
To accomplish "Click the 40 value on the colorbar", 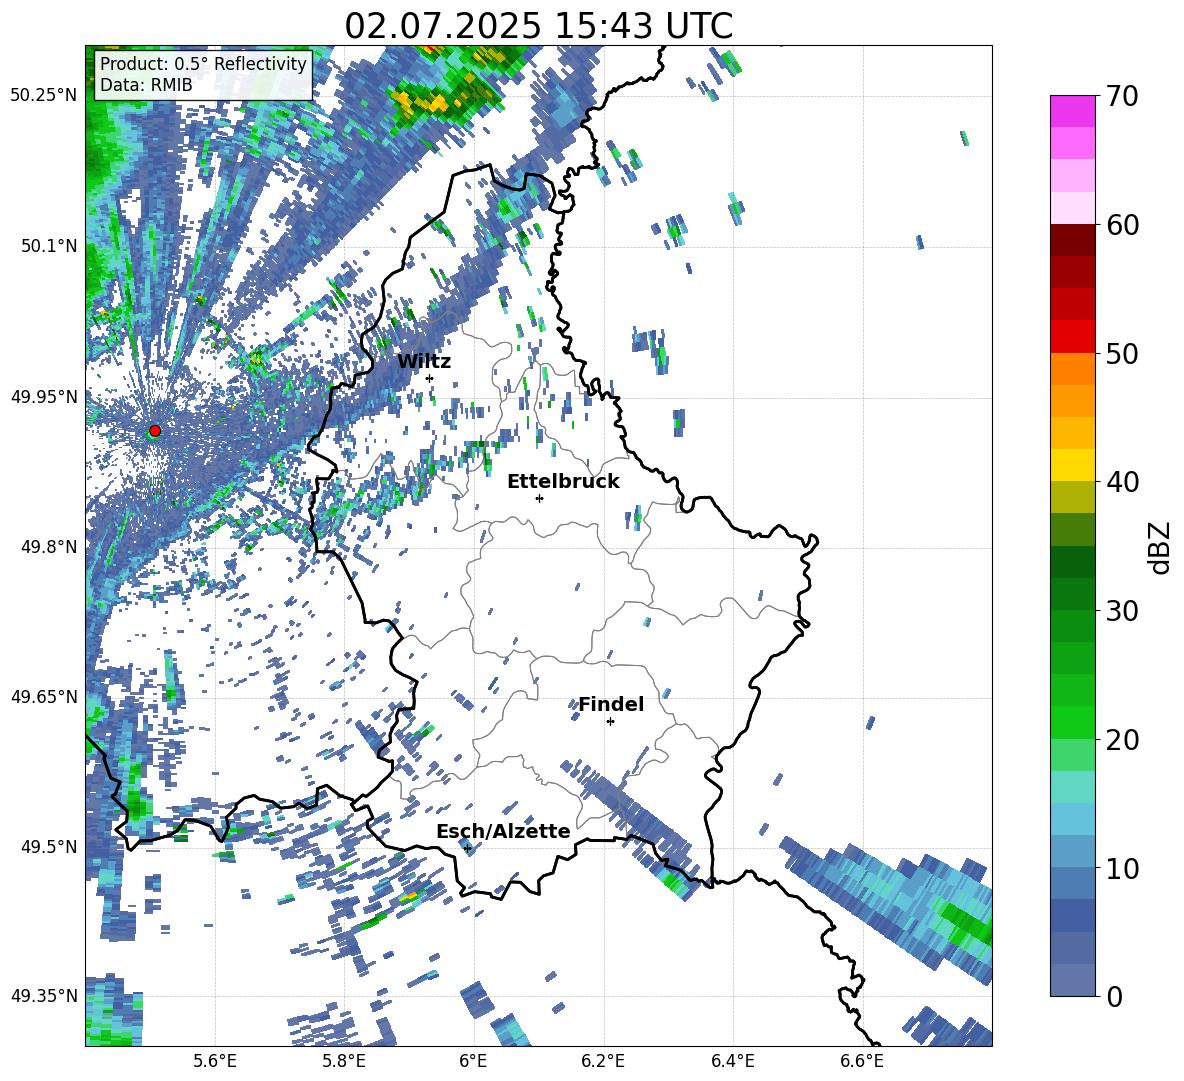I will [1121, 482].
